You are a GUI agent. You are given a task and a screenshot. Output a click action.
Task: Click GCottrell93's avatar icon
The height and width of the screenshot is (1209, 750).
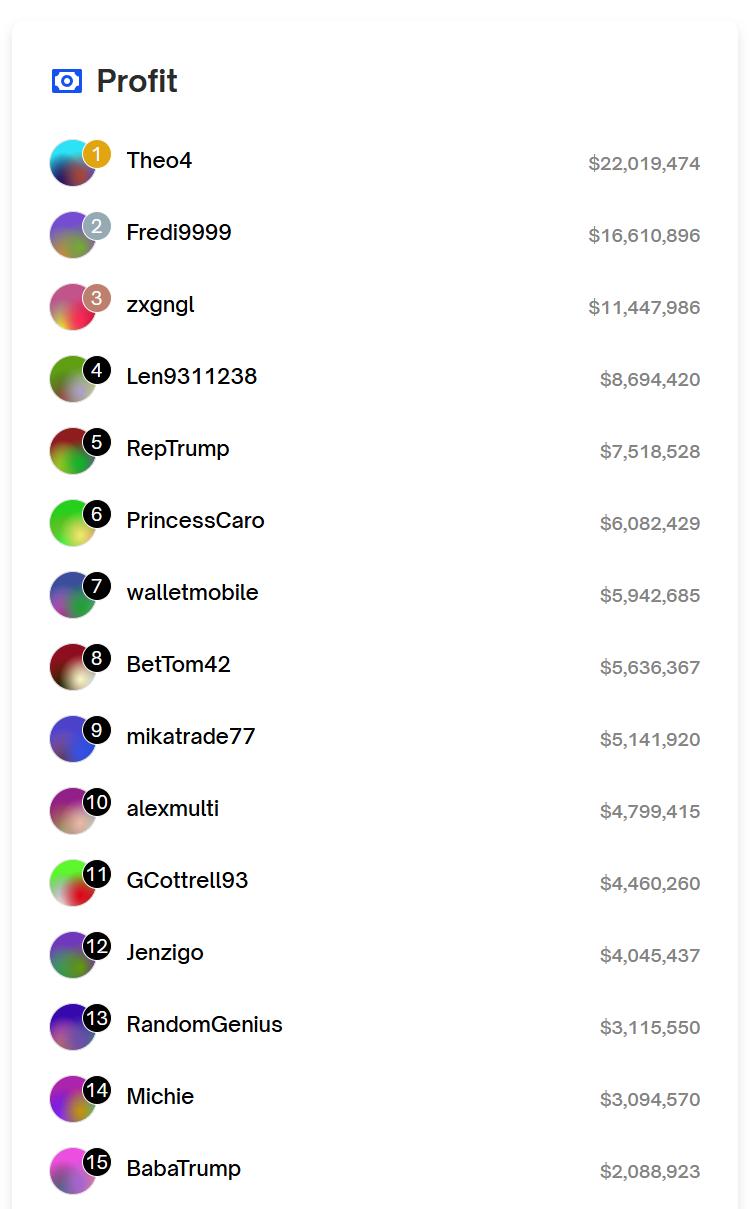click(70, 885)
